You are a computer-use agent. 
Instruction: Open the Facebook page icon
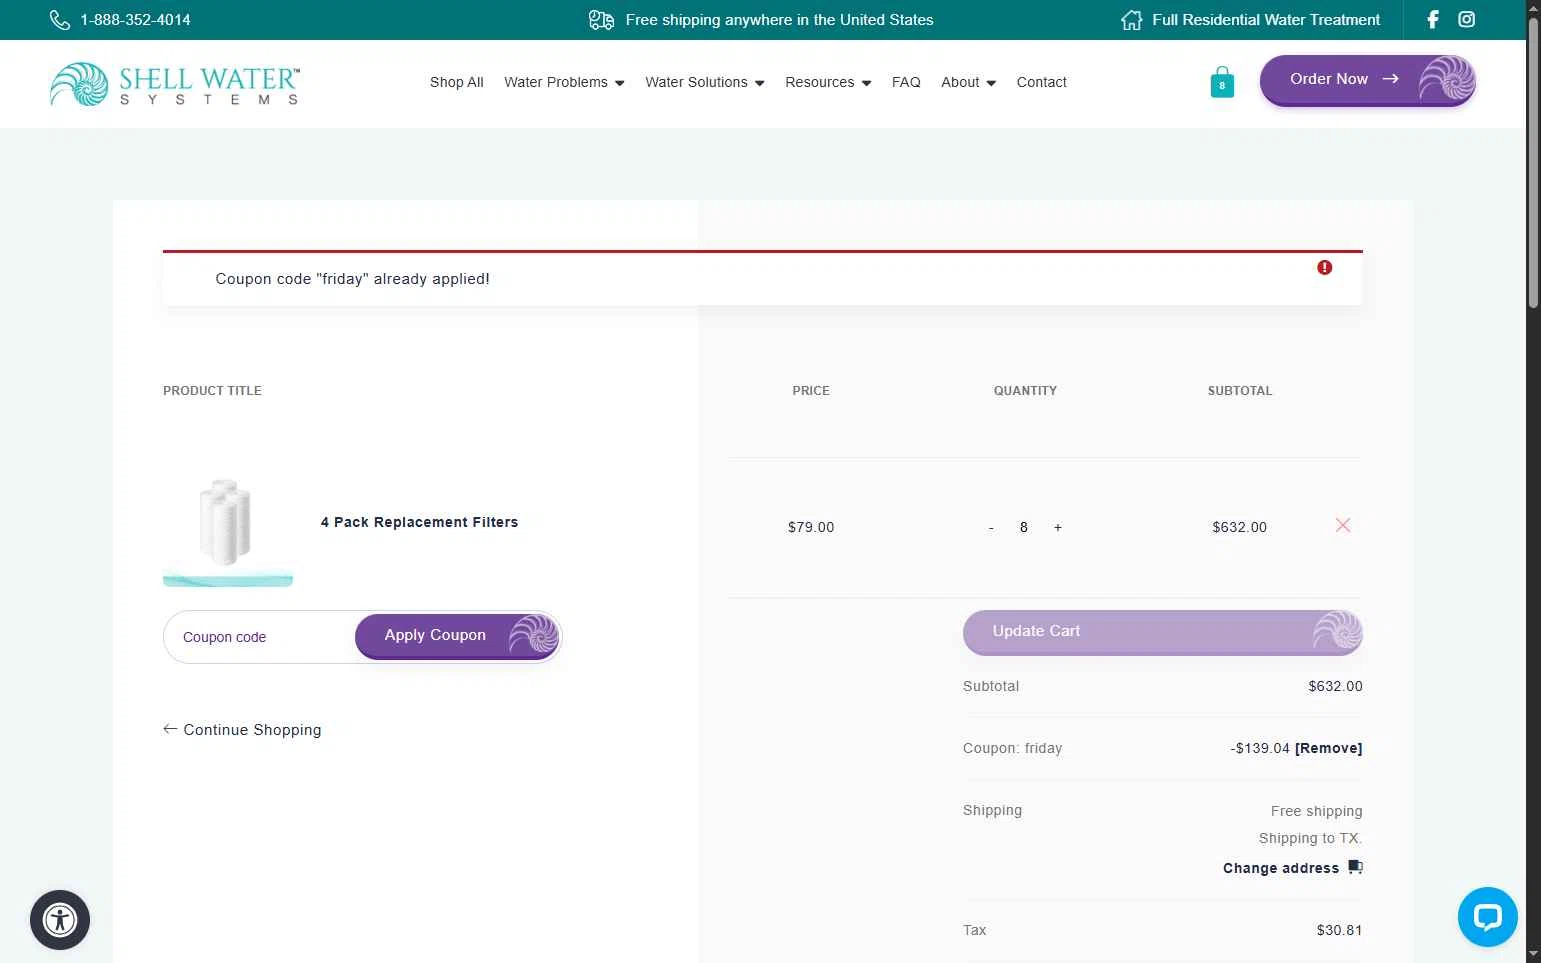coord(1433,19)
